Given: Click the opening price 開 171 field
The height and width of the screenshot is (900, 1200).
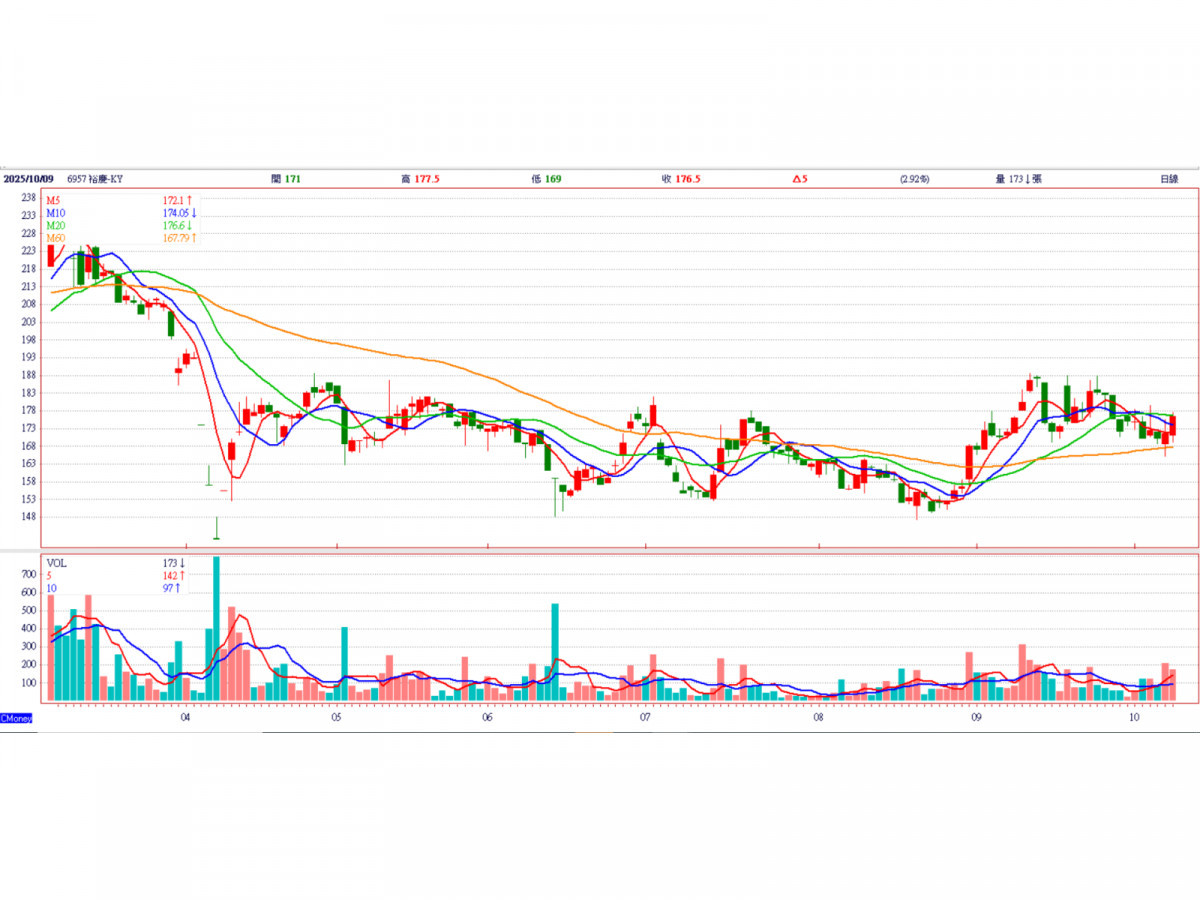Looking at the screenshot, I should [285, 179].
